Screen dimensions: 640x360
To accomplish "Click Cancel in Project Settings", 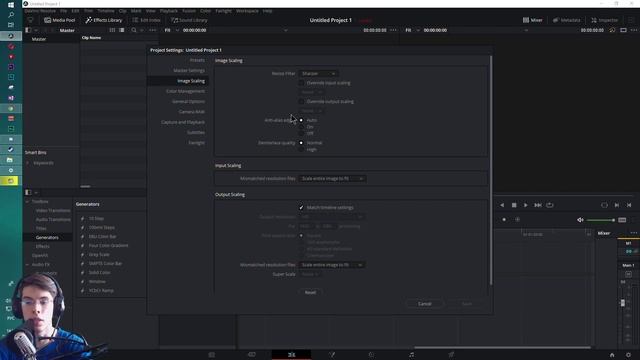I will (x=424, y=304).
